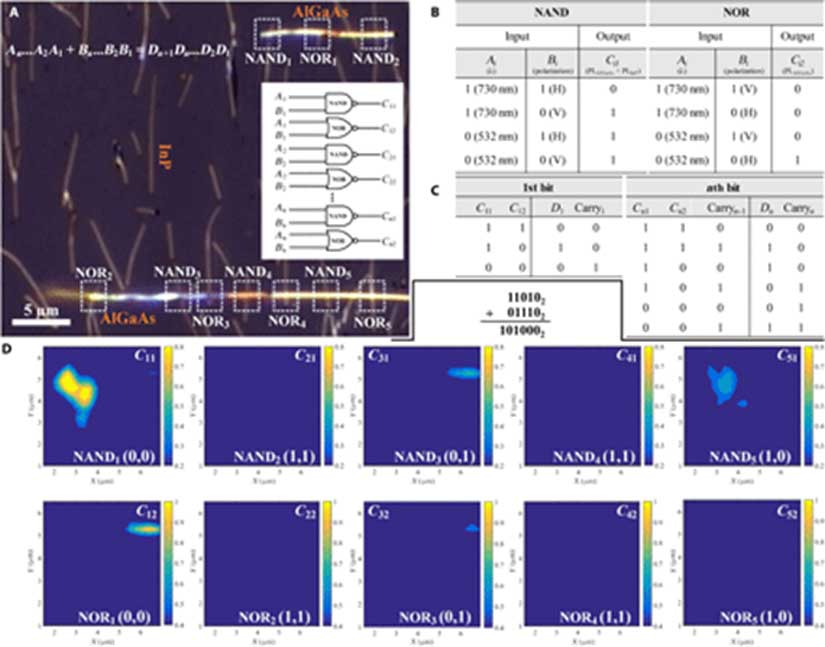The image size is (825, 647).
Task: Click the color bar beside the C11 heatmap
Action: pos(168,406)
